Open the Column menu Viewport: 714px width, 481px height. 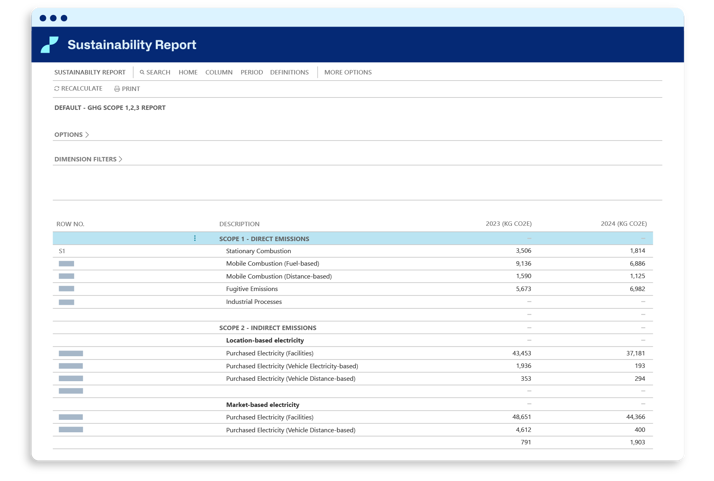(x=219, y=73)
